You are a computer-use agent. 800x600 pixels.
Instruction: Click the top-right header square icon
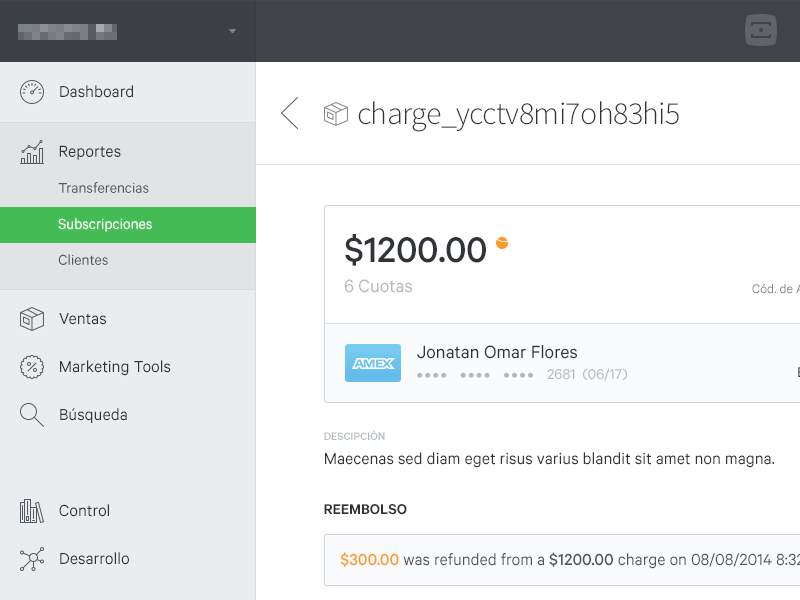(x=761, y=30)
